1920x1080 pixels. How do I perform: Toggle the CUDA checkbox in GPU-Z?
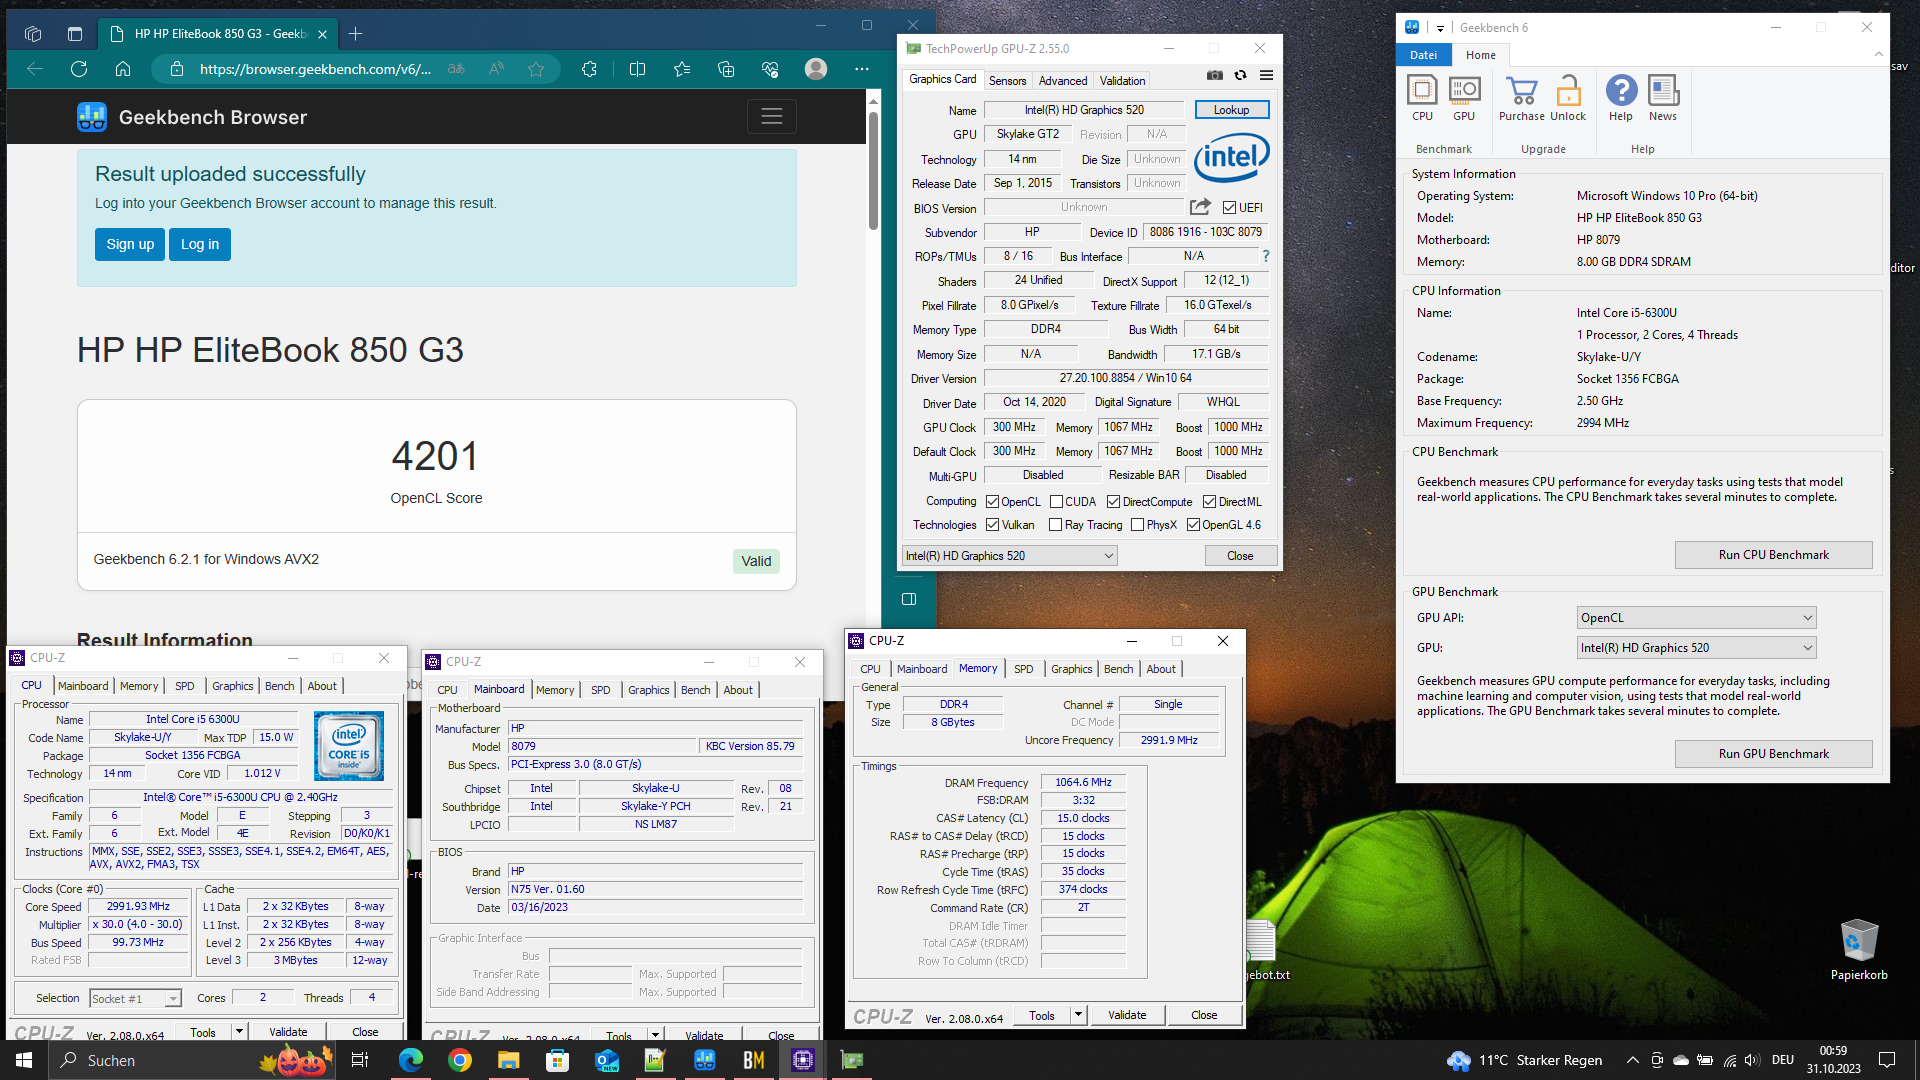1056,502
